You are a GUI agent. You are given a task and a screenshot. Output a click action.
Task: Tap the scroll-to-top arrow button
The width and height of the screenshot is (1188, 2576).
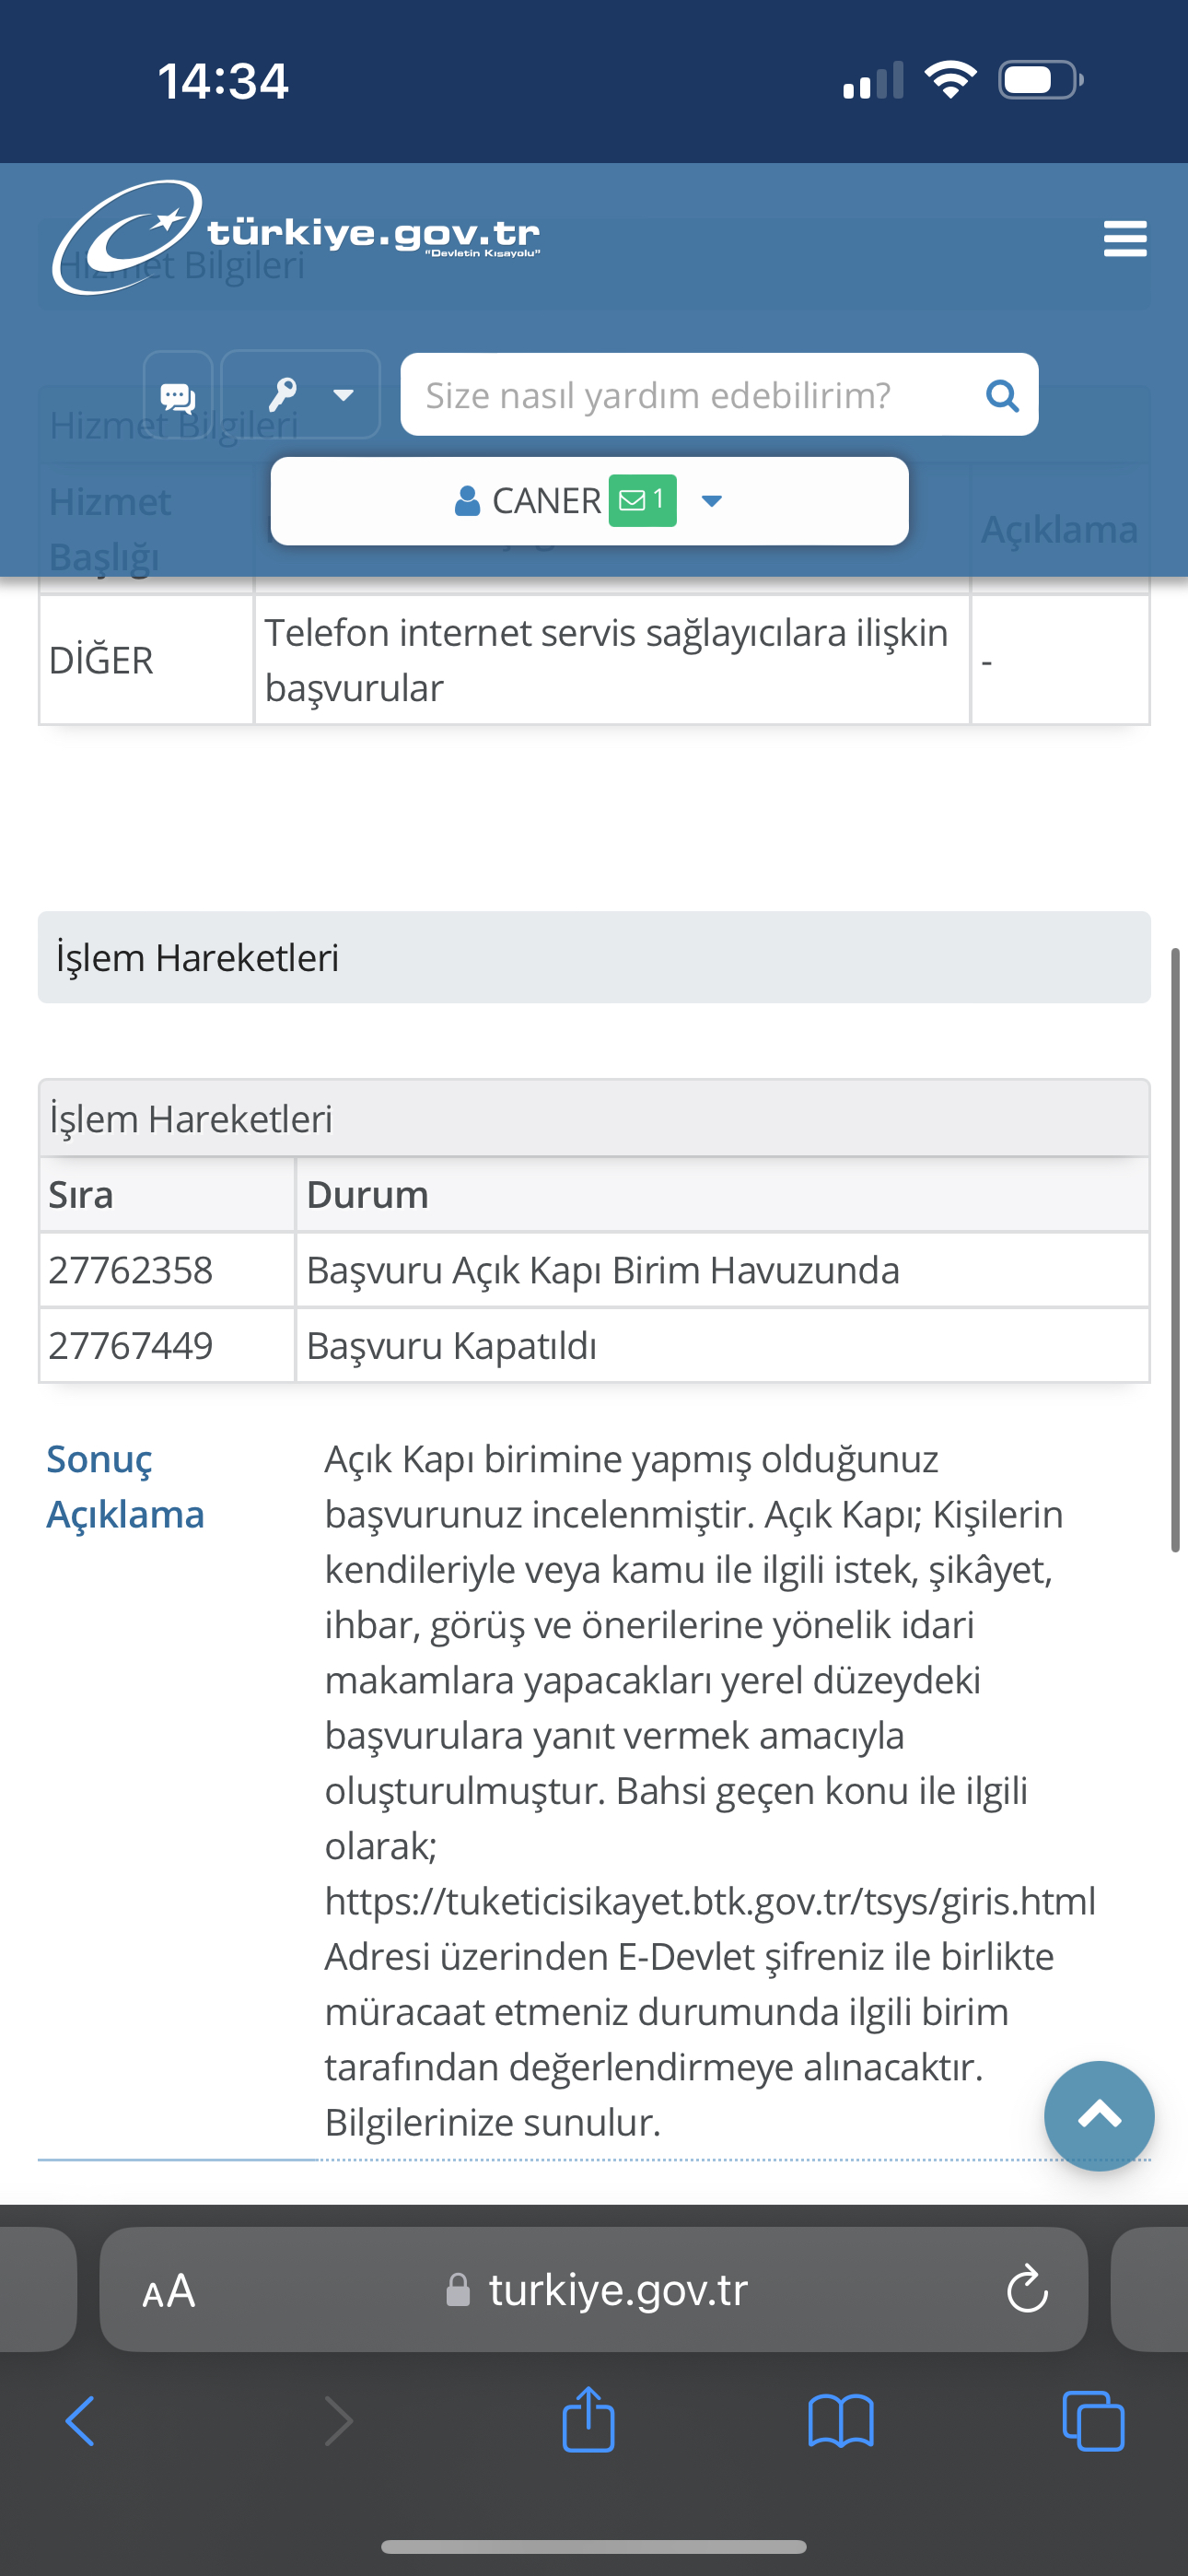[x=1099, y=2115]
